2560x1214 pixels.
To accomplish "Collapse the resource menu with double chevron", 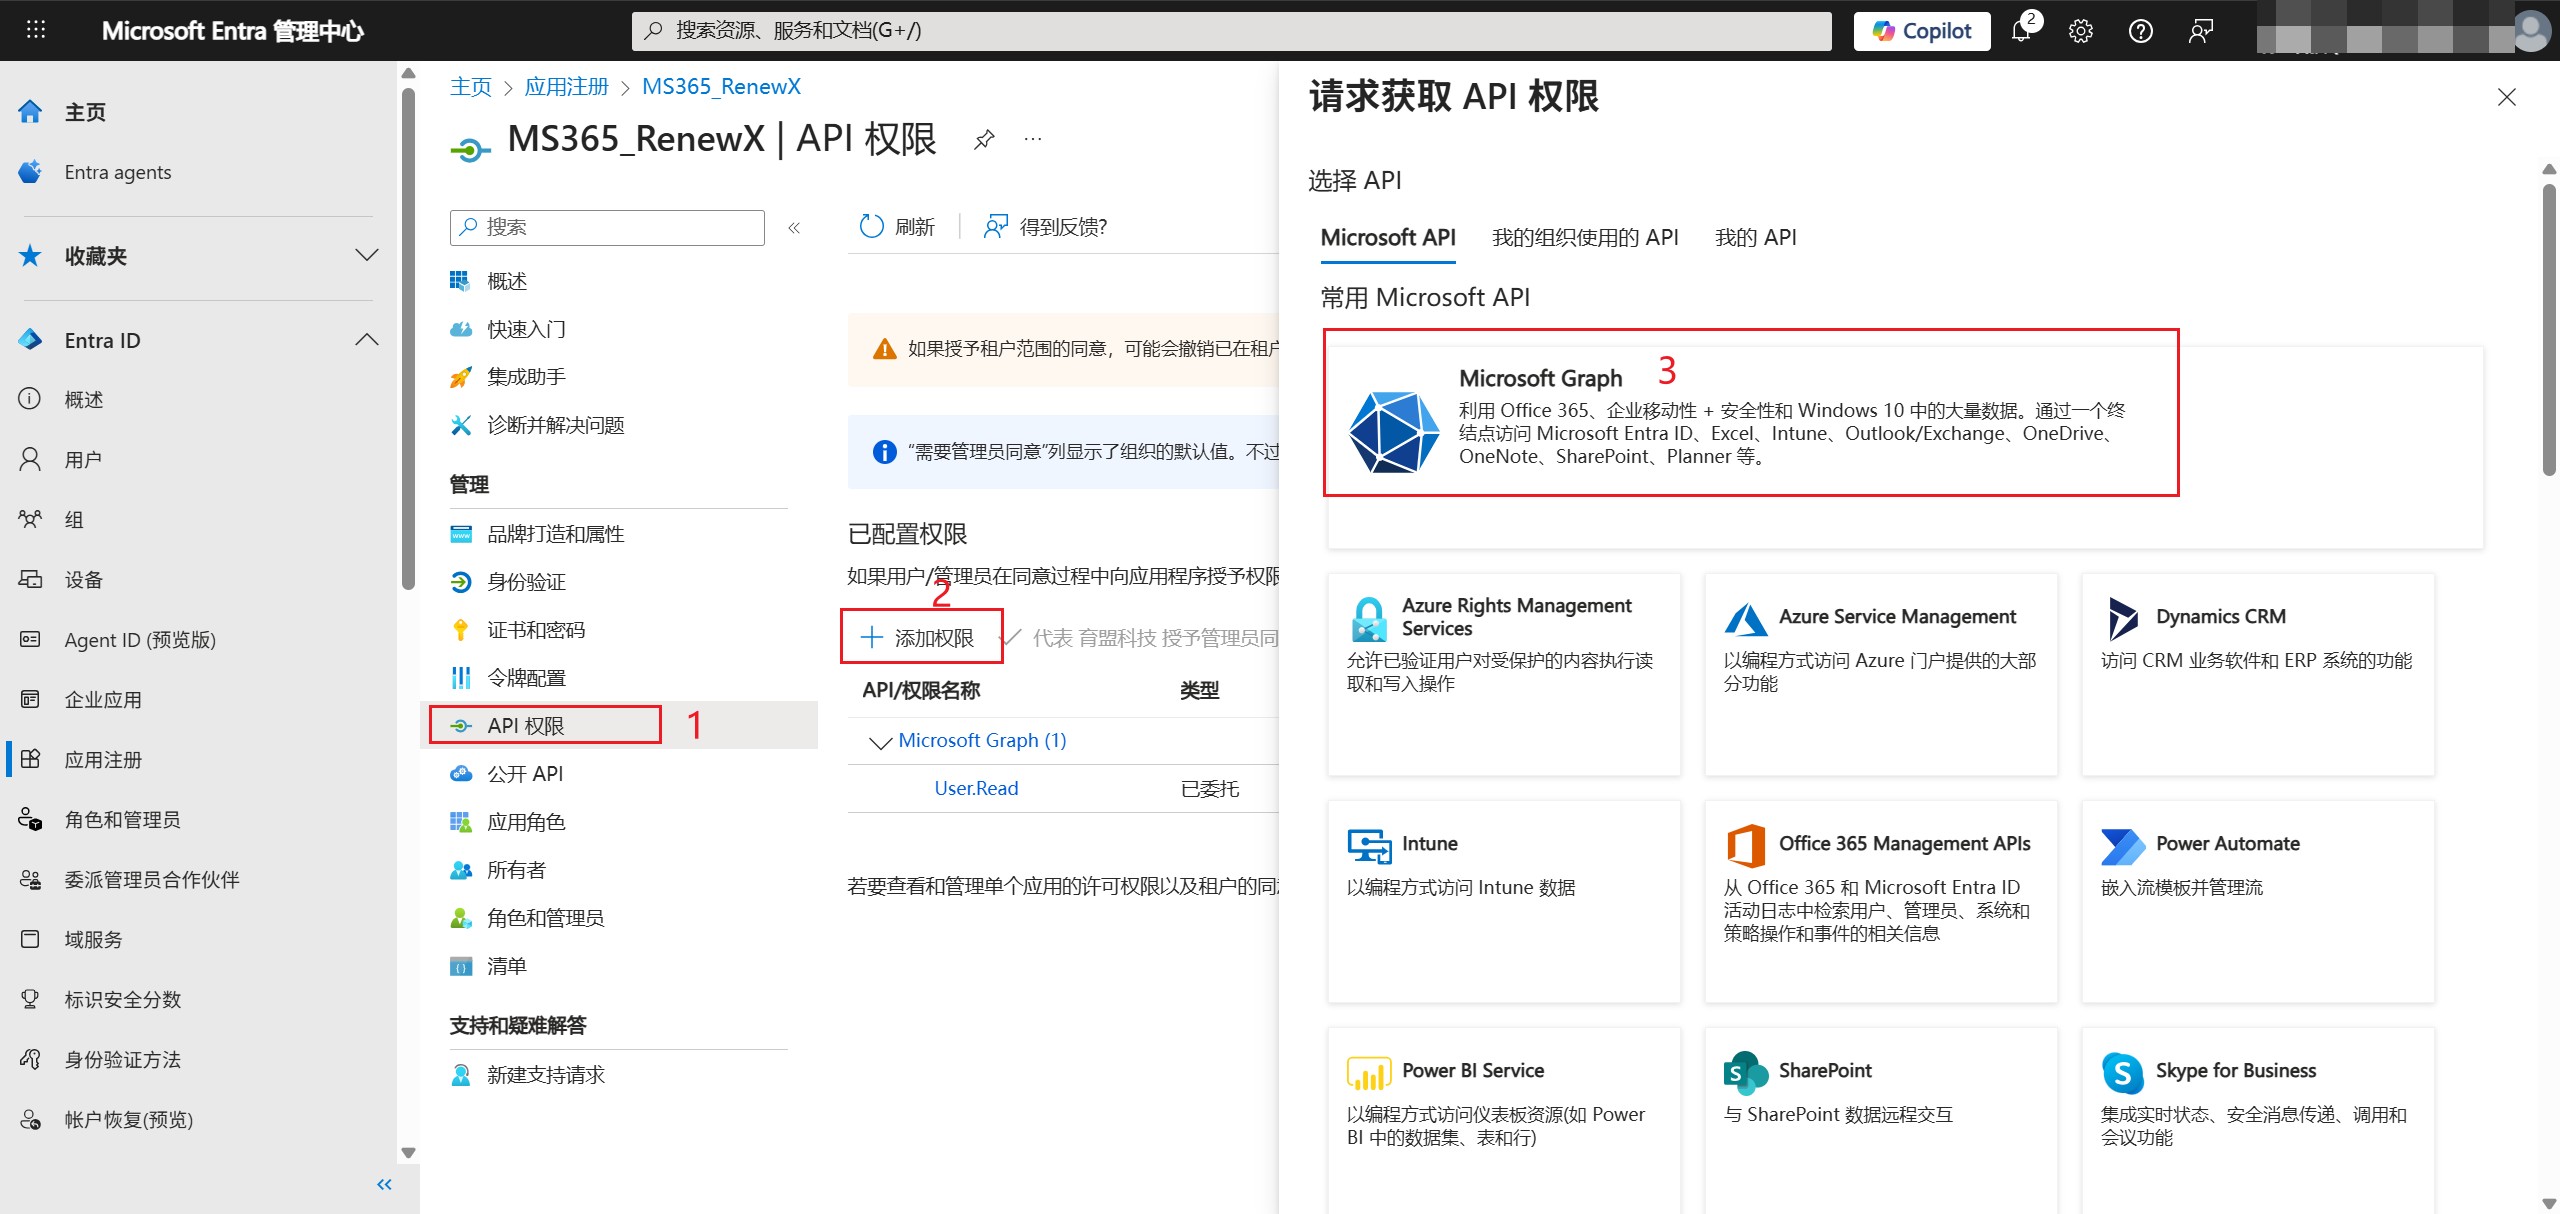I will coord(794,228).
